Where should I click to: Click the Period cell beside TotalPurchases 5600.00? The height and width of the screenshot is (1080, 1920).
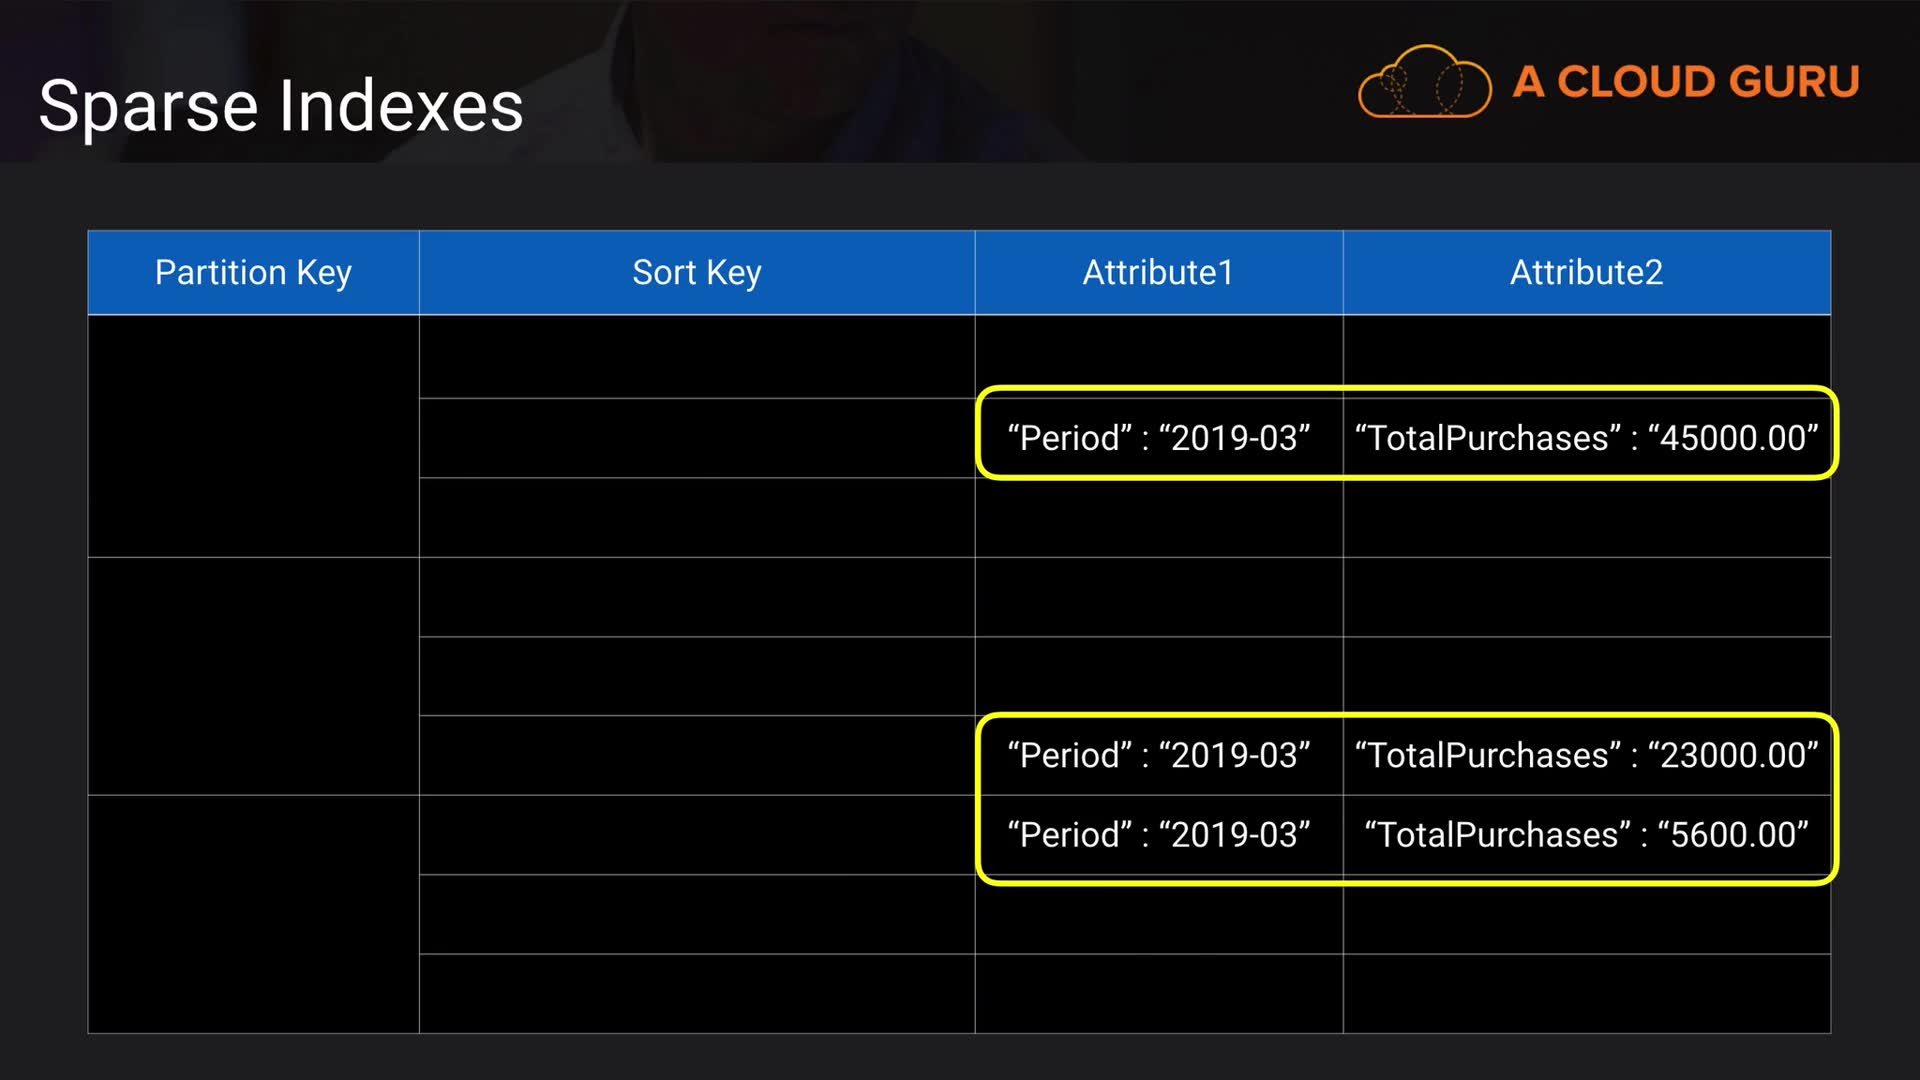[1158, 835]
